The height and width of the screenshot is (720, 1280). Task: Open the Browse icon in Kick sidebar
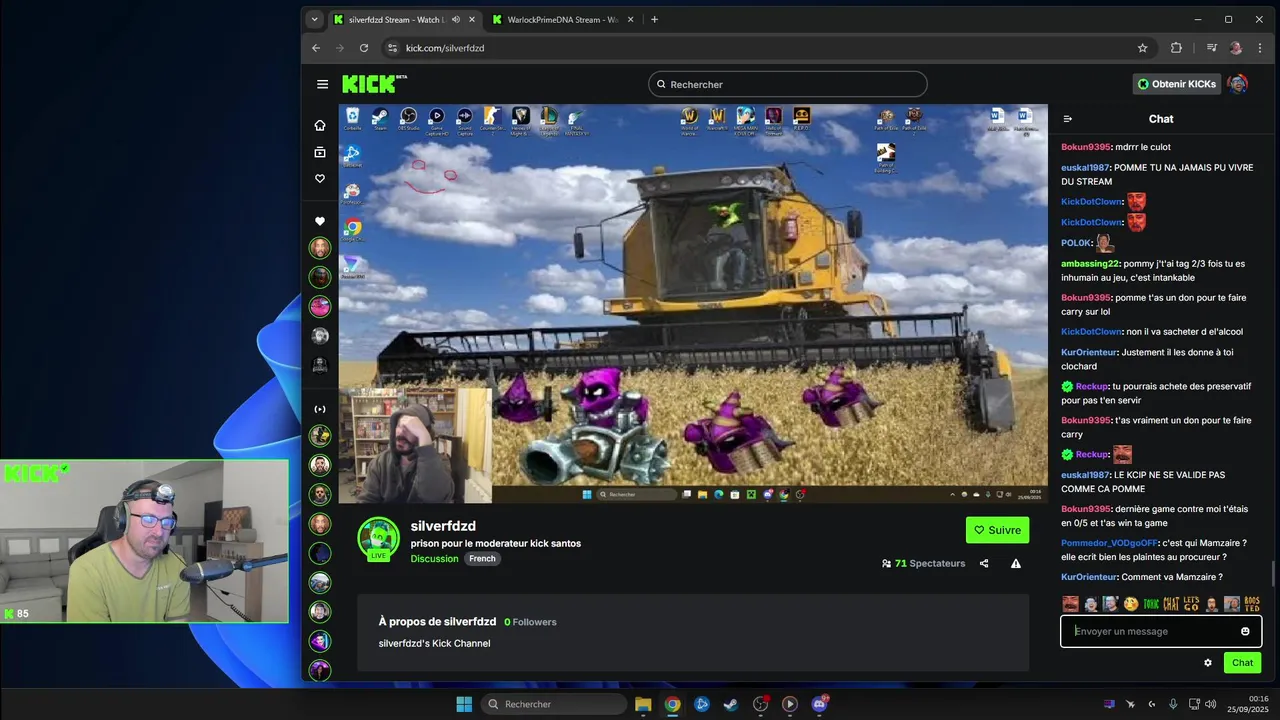click(x=320, y=152)
